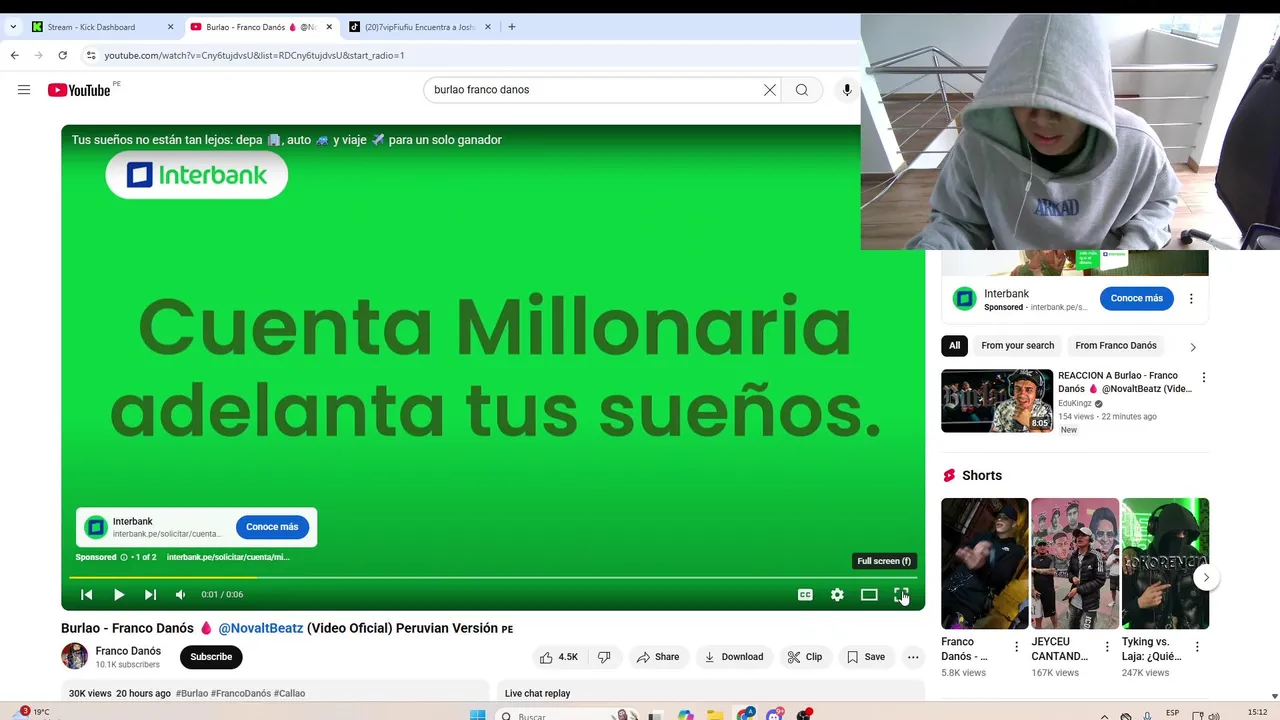Open options for REACCION A Burlao video
Image resolution: width=1280 pixels, height=720 pixels.
click(1204, 377)
